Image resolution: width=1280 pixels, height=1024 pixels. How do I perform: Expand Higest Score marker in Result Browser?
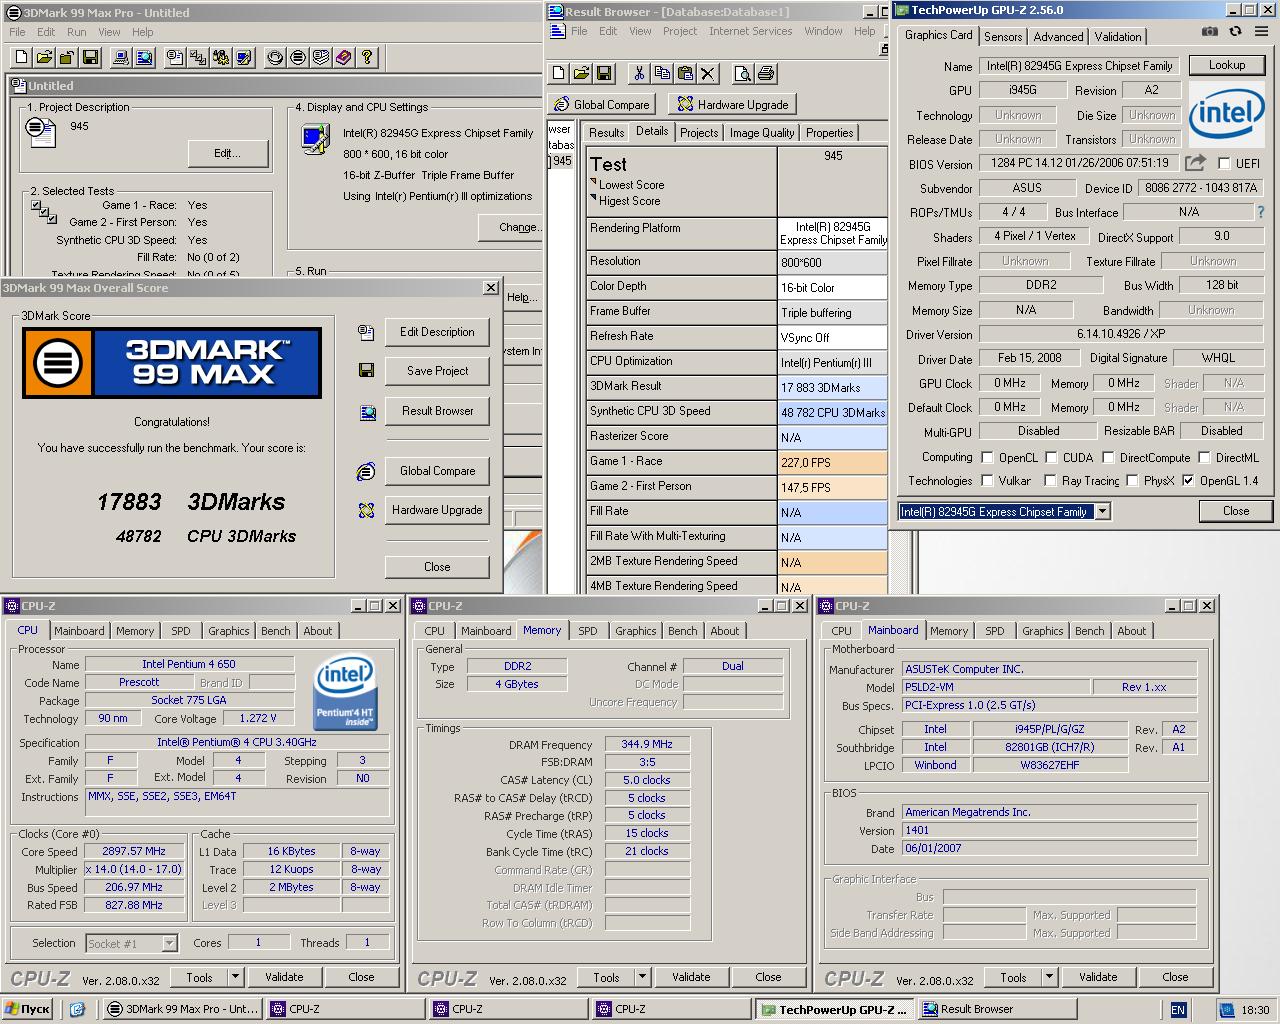[x=594, y=198]
